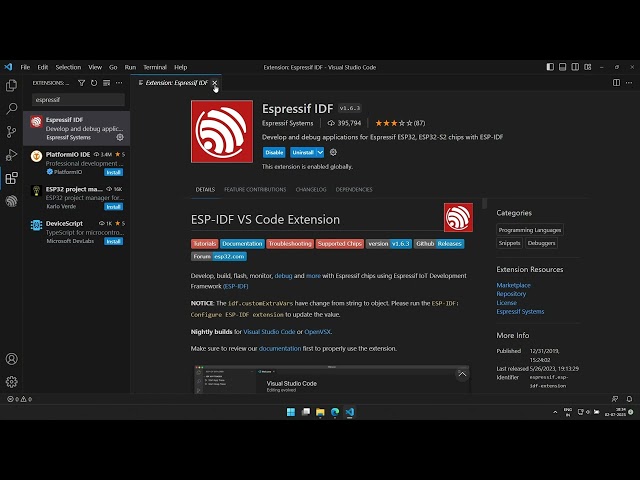Open editor more actions ellipsis
Screen dimensions: 640x480
click(x=629, y=82)
